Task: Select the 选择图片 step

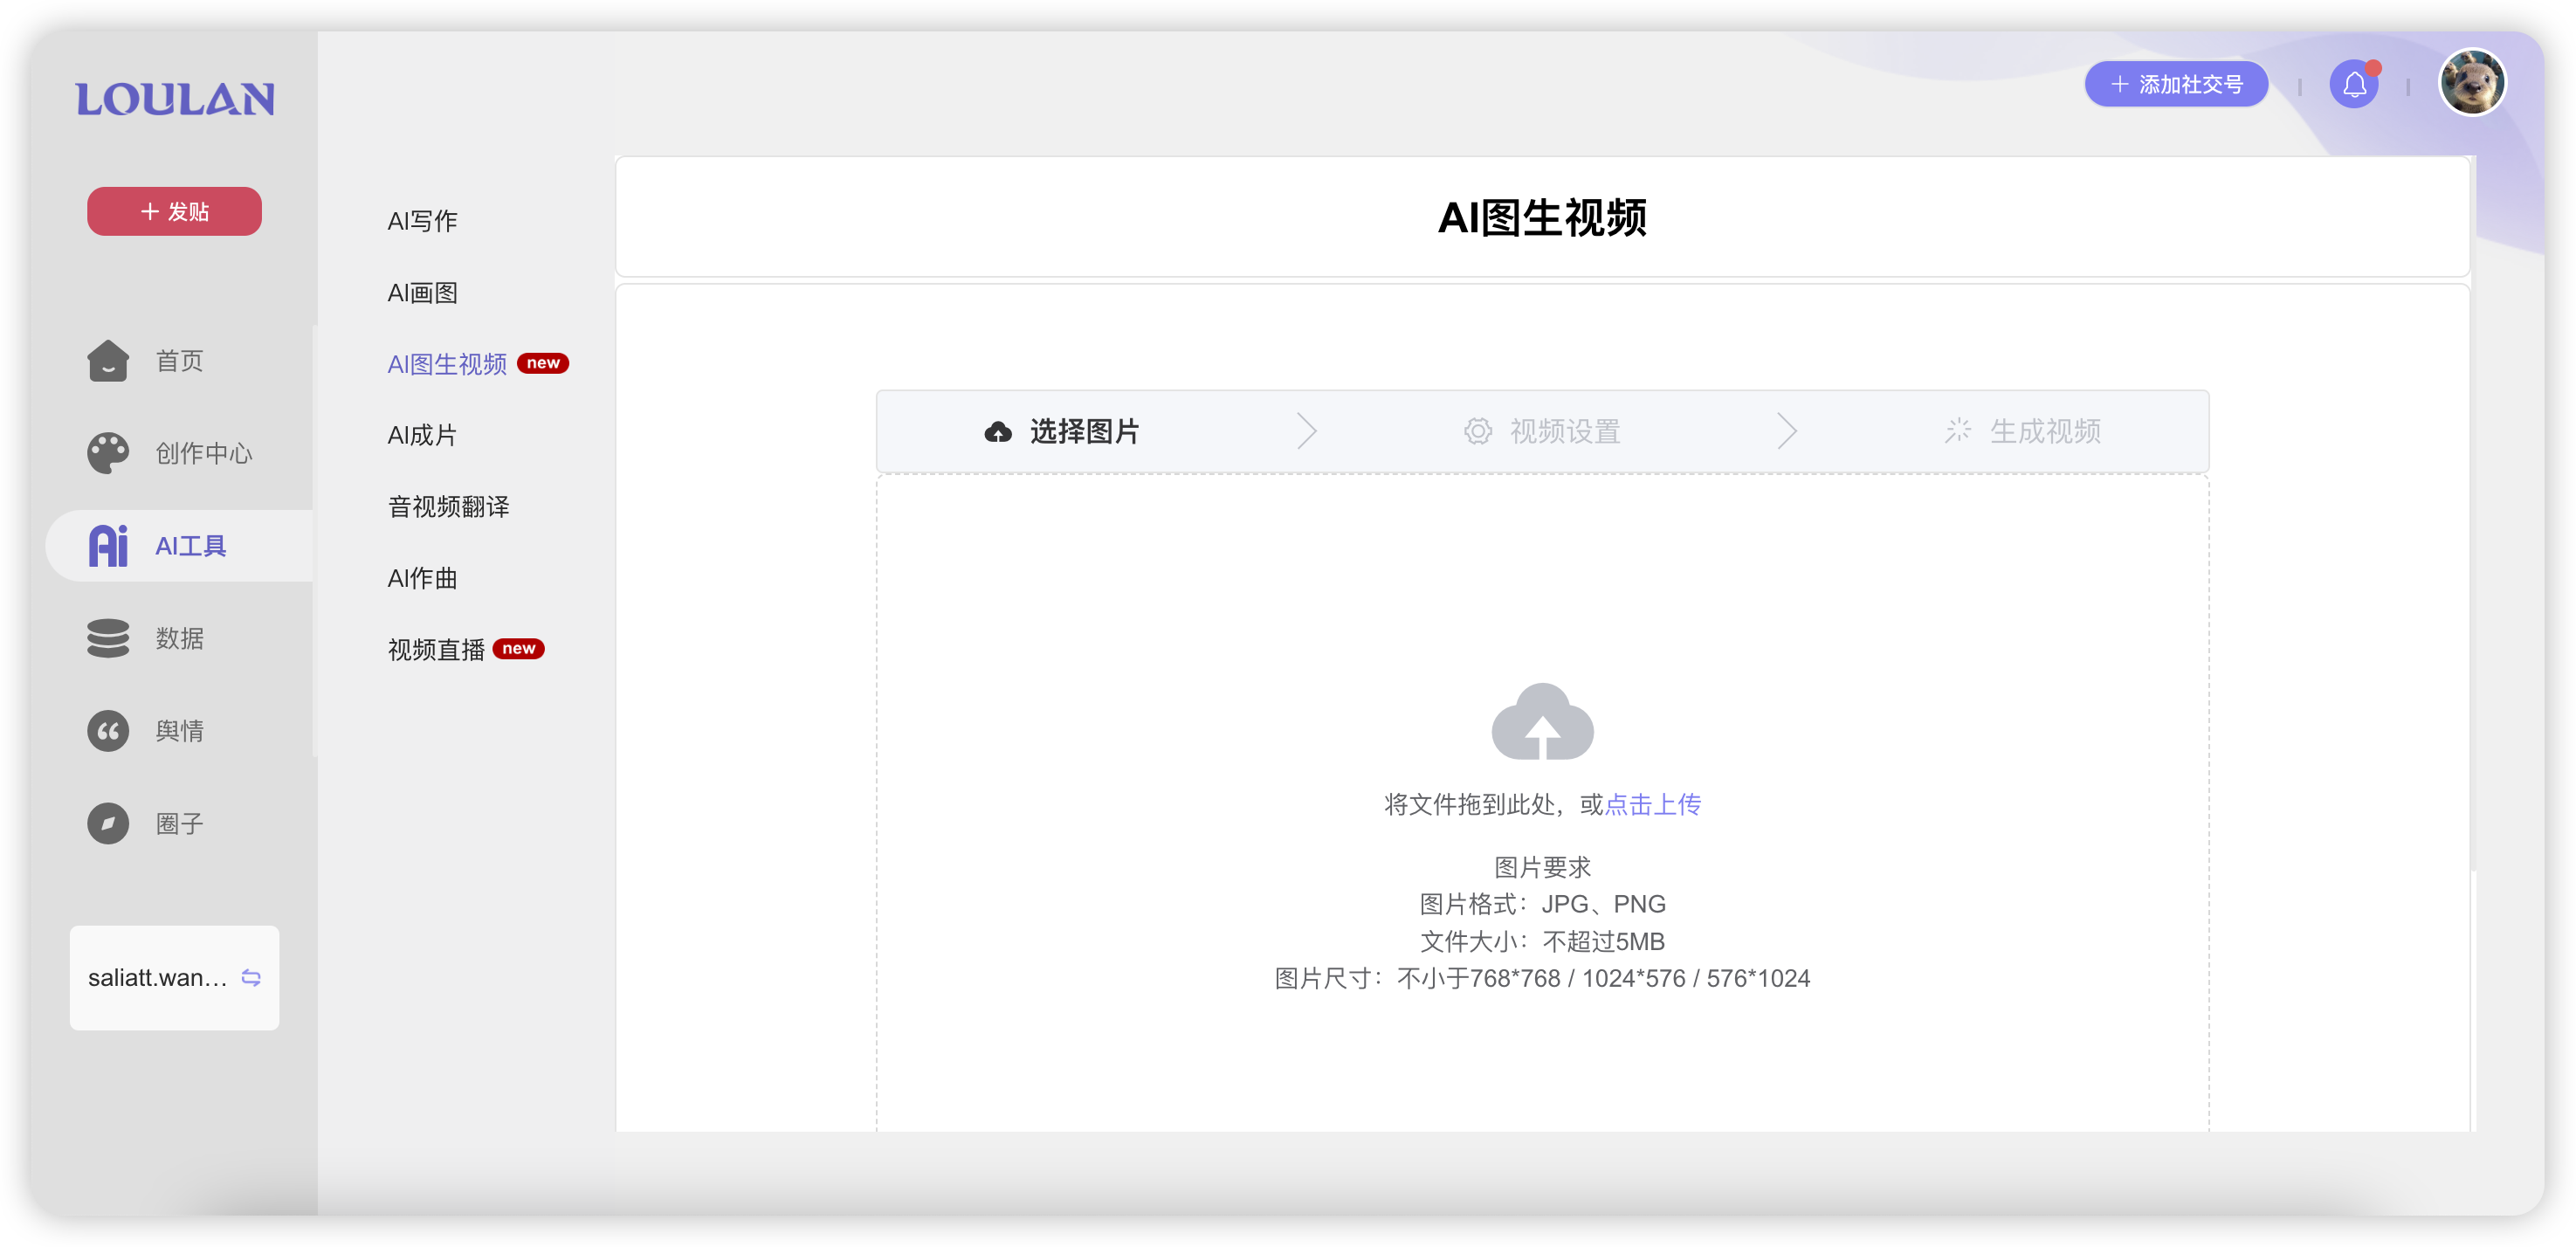Action: pos(1063,431)
